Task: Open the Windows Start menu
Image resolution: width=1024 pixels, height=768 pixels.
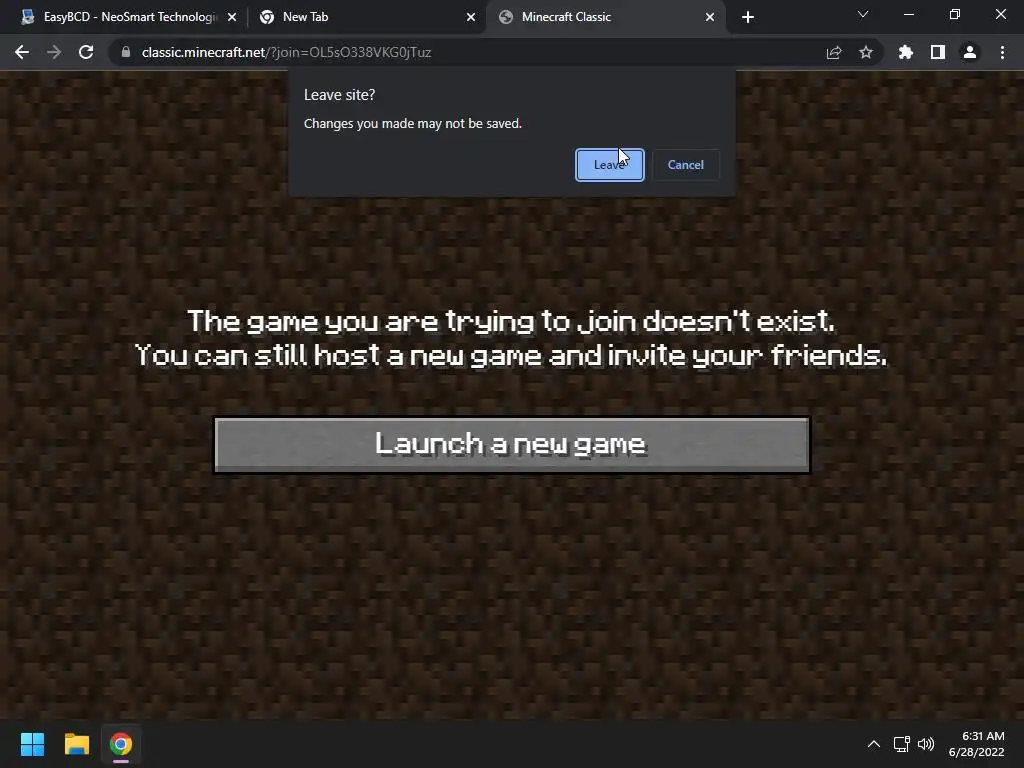Action: coord(32,744)
